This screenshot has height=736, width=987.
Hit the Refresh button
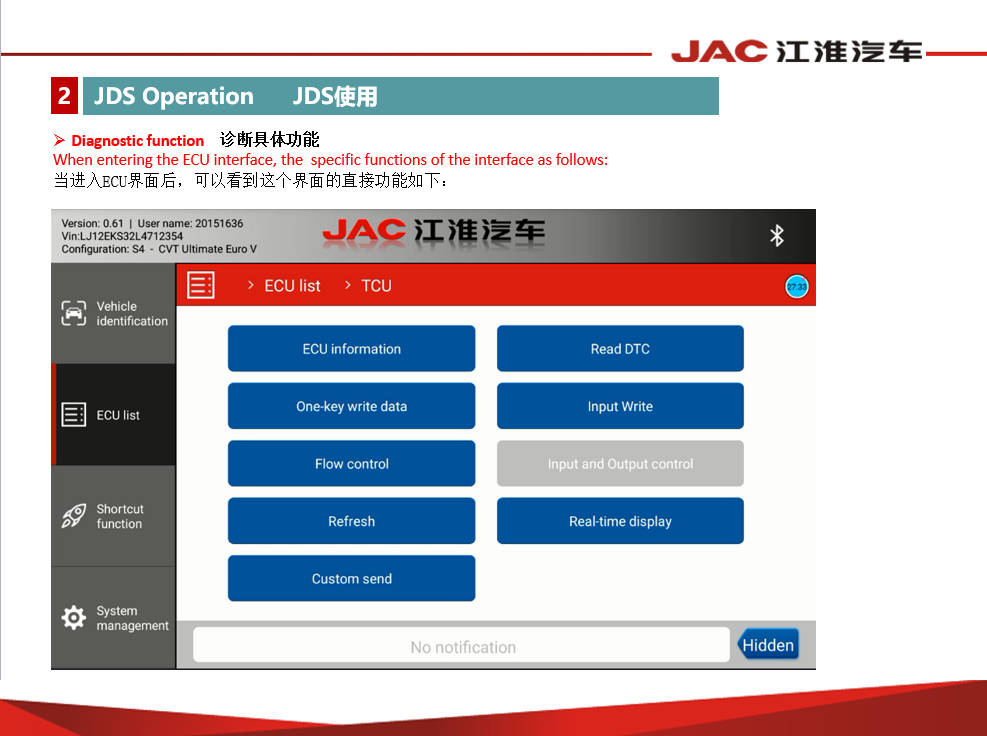[351, 521]
